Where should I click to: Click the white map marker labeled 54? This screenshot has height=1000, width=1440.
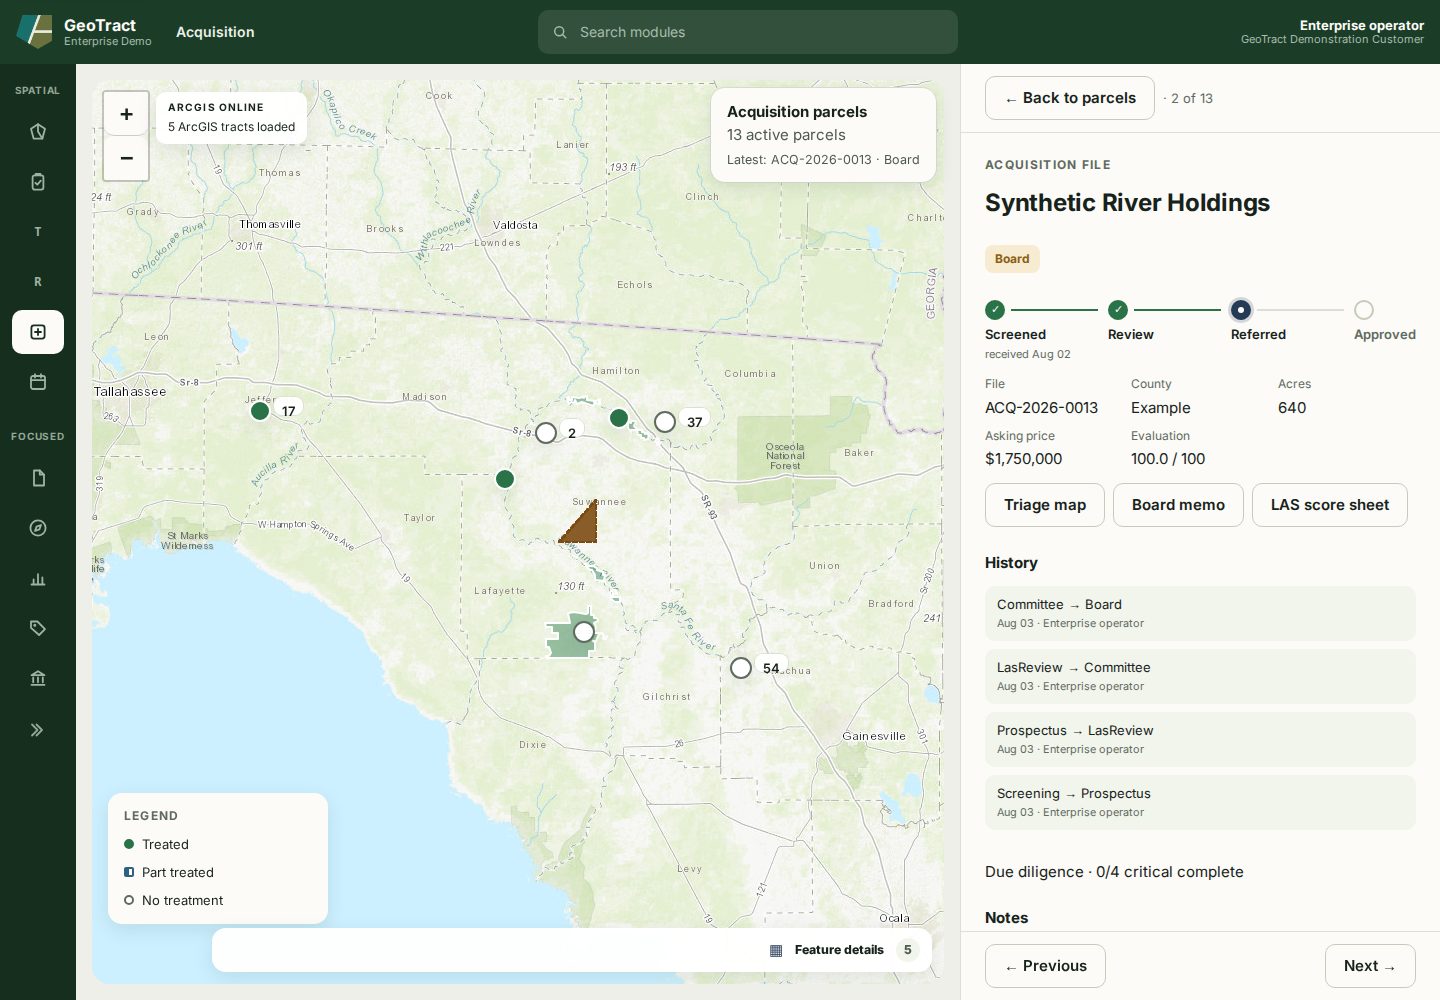pyautogui.click(x=741, y=668)
